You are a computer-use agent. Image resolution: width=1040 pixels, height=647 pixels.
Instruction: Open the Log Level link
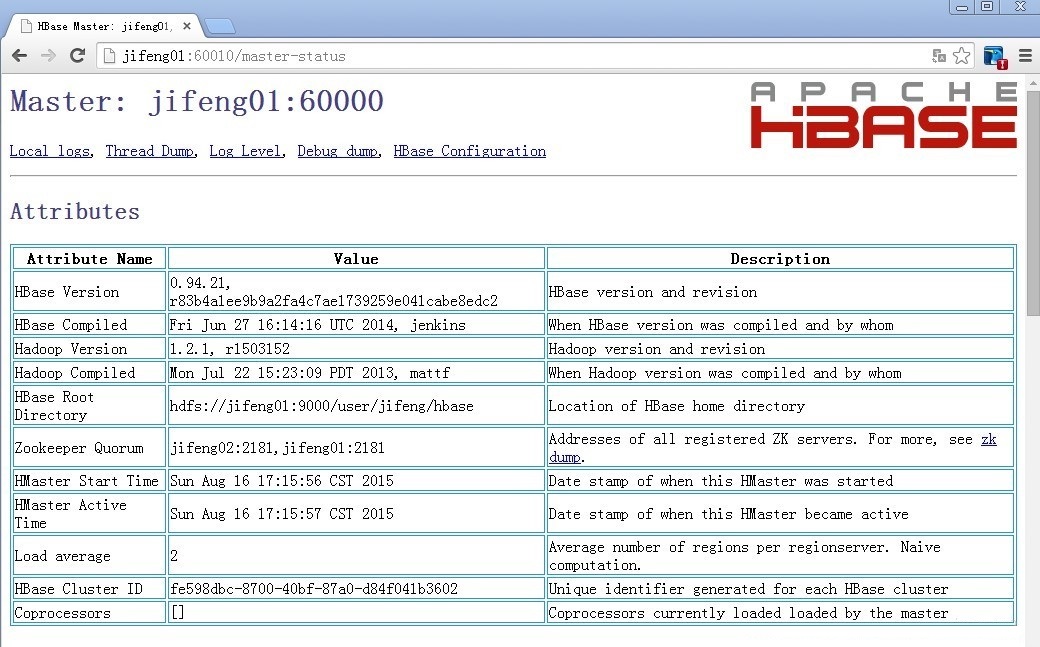click(245, 151)
